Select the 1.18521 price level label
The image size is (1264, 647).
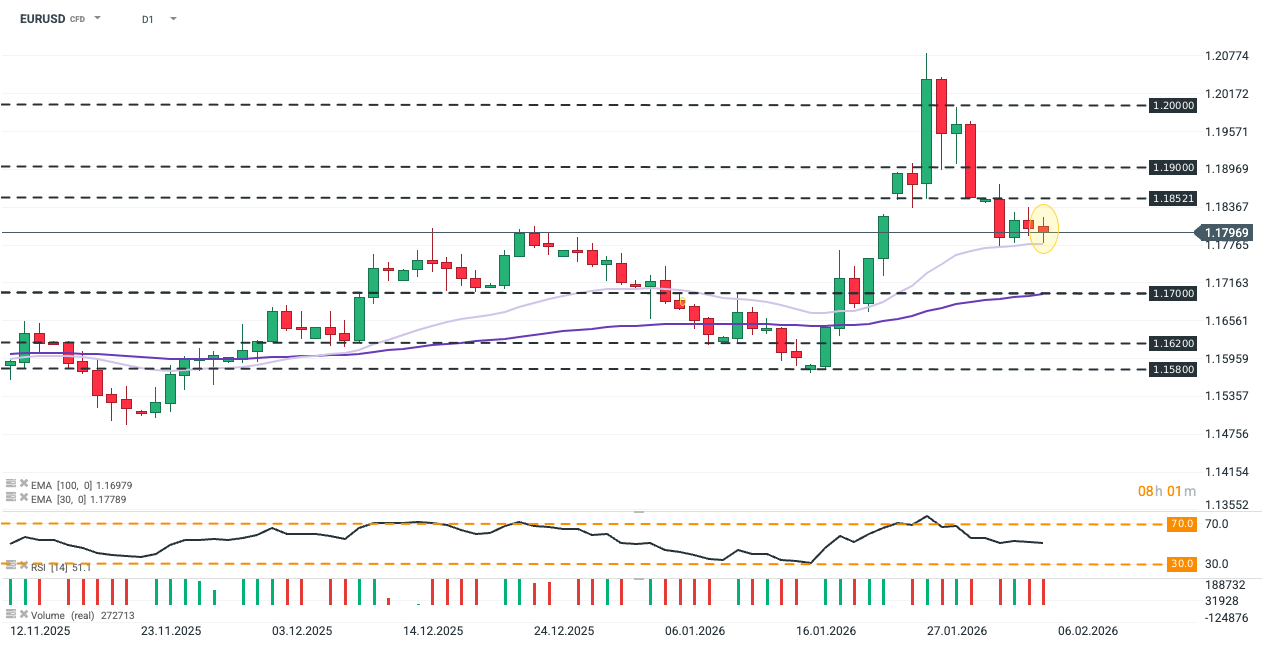pos(1172,198)
